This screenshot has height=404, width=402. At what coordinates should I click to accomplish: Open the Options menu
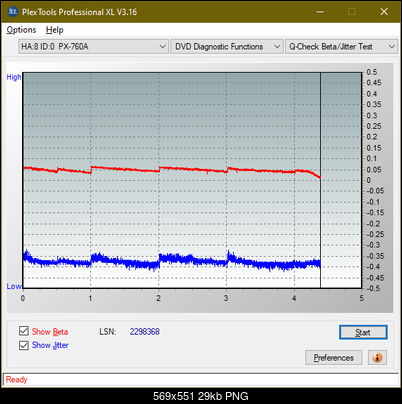(21, 30)
